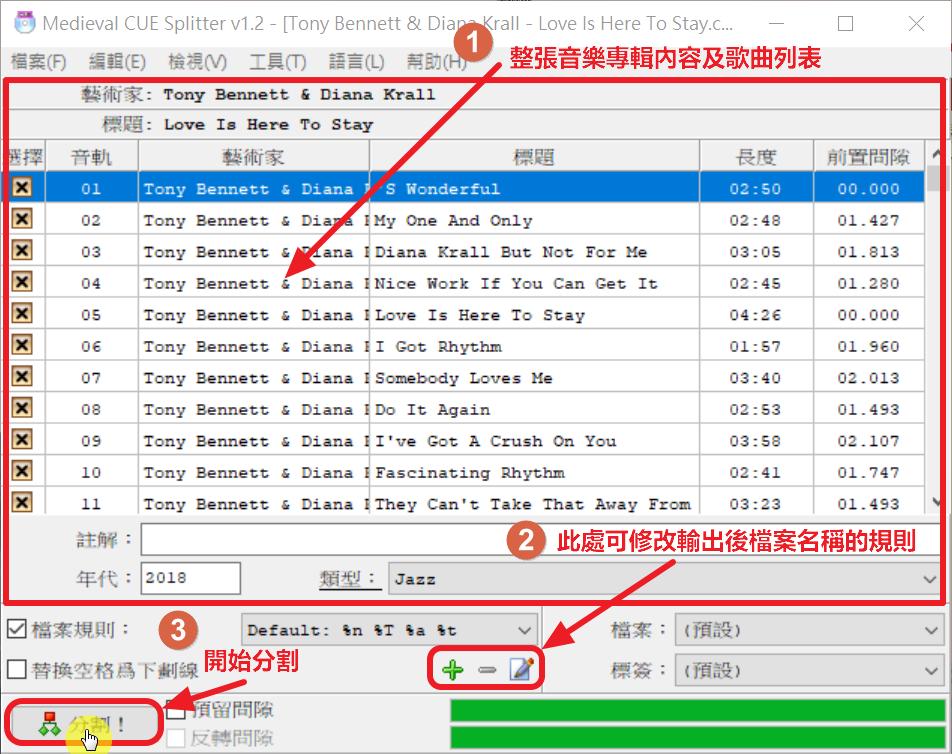Uncheck the selection box for track 04
This screenshot has height=754, width=952.
22,282
